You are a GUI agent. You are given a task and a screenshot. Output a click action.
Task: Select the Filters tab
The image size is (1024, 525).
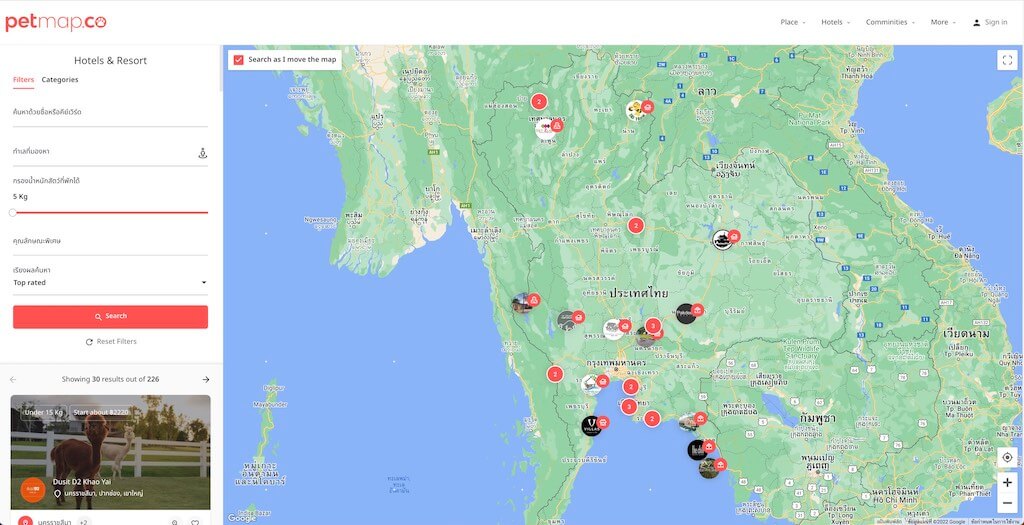23,80
